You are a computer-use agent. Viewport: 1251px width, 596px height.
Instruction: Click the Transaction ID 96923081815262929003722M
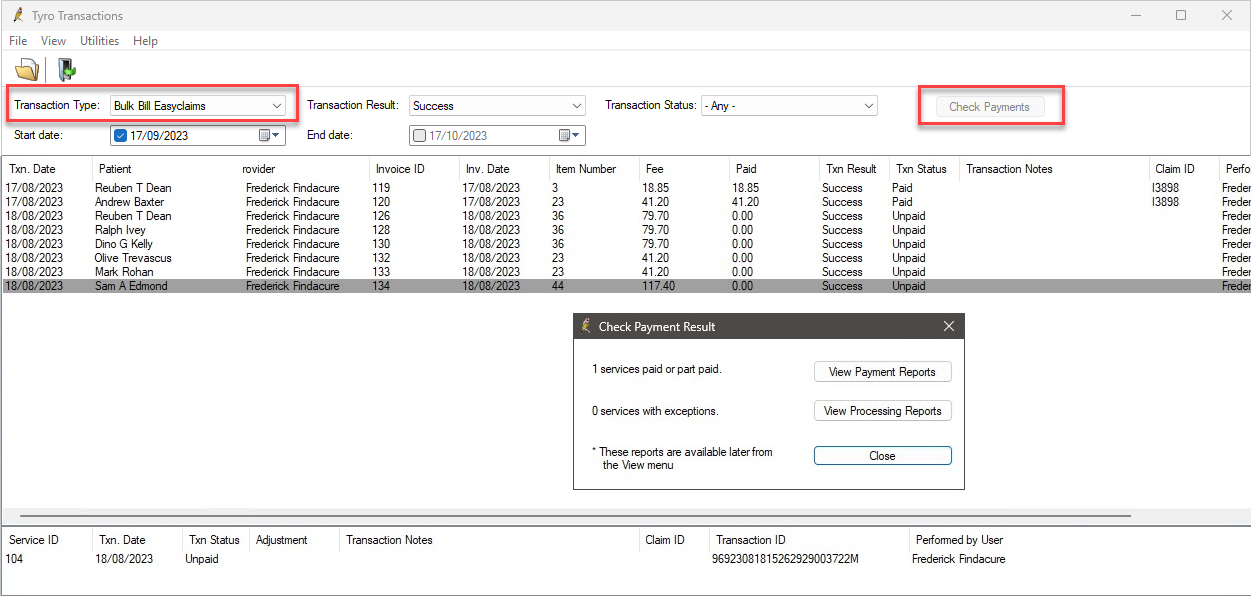(787, 559)
